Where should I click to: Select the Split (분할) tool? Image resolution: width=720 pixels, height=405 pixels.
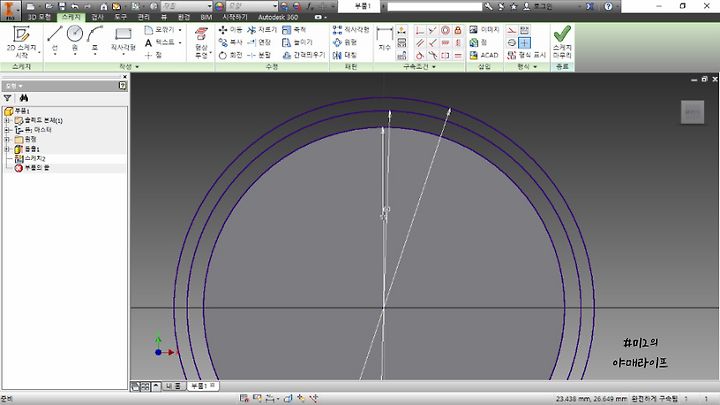[x=259, y=55]
